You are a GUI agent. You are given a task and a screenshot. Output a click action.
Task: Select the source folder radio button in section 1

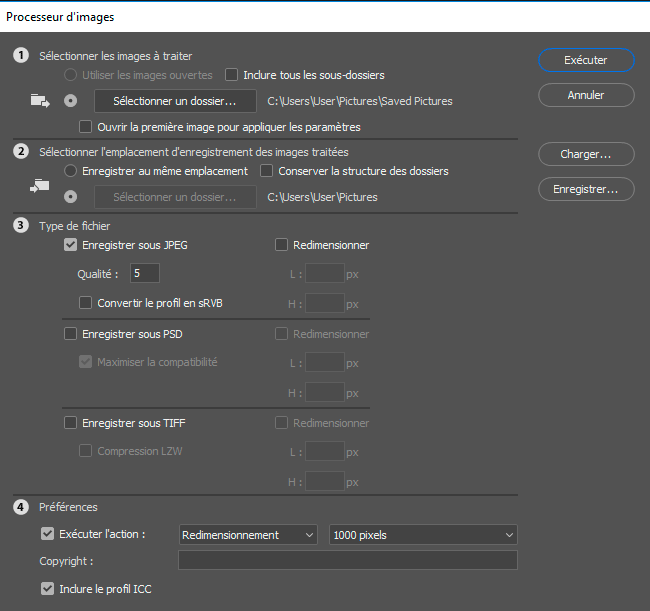point(70,101)
